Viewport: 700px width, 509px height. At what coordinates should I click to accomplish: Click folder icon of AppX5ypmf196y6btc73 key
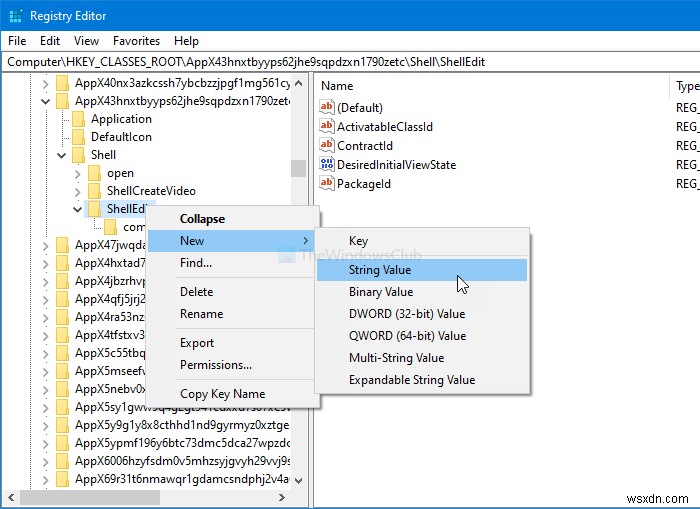[62, 443]
